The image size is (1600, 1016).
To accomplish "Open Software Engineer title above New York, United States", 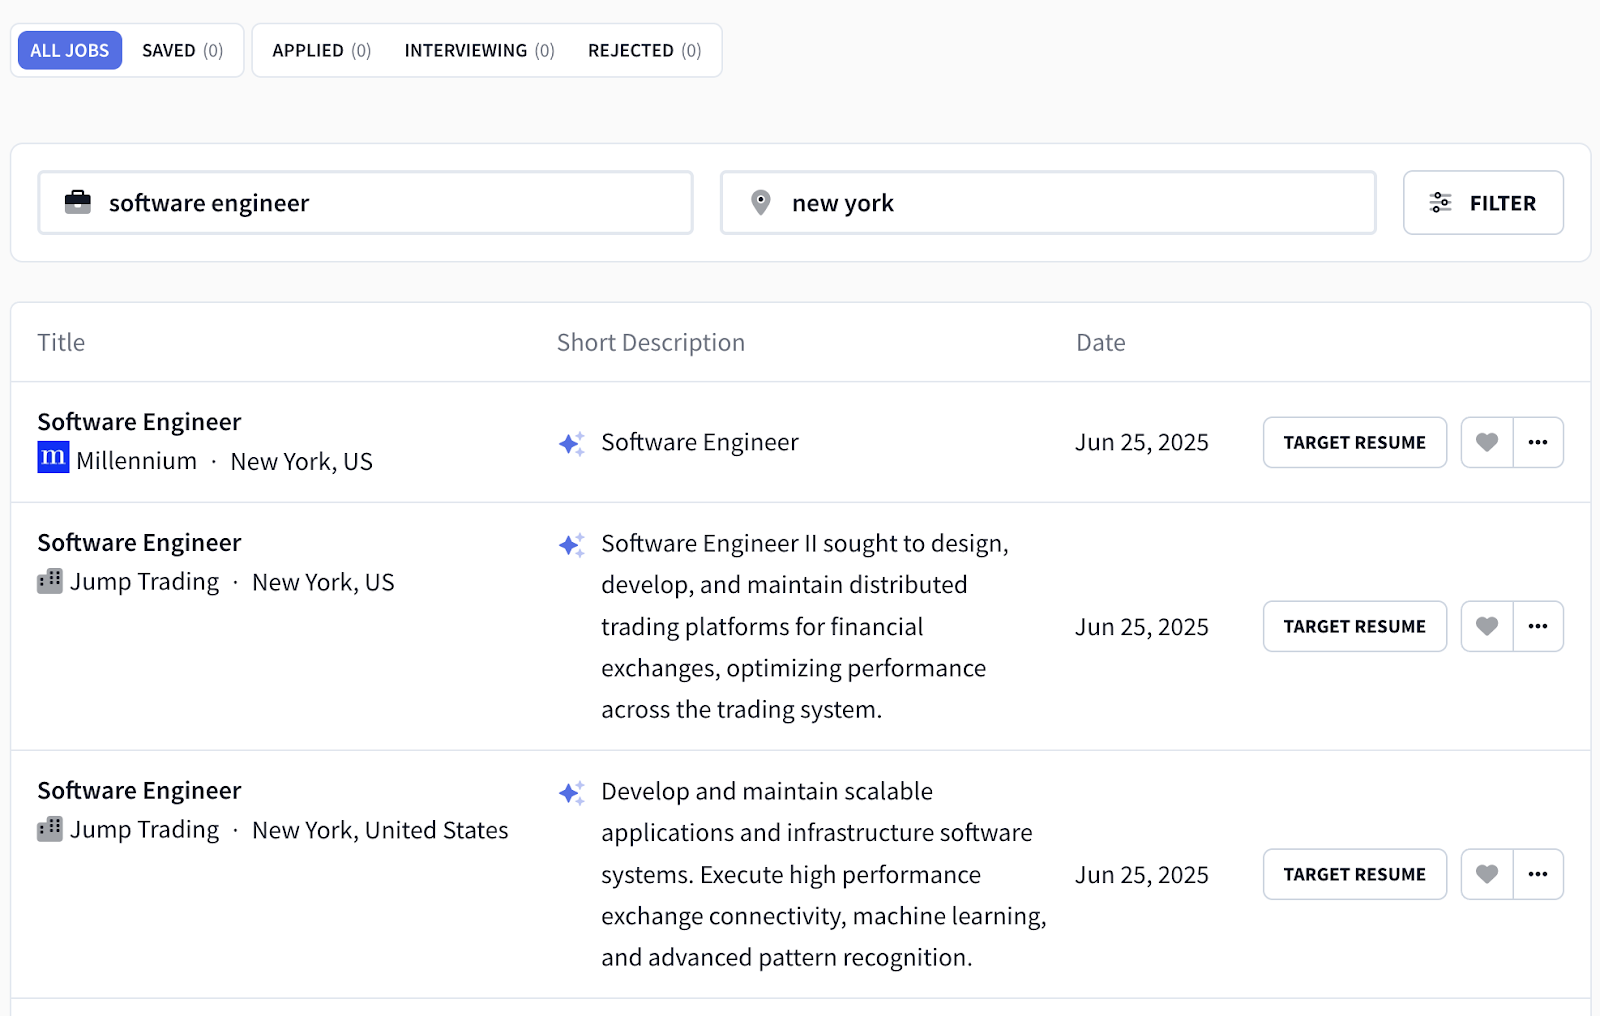I will tap(139, 791).
